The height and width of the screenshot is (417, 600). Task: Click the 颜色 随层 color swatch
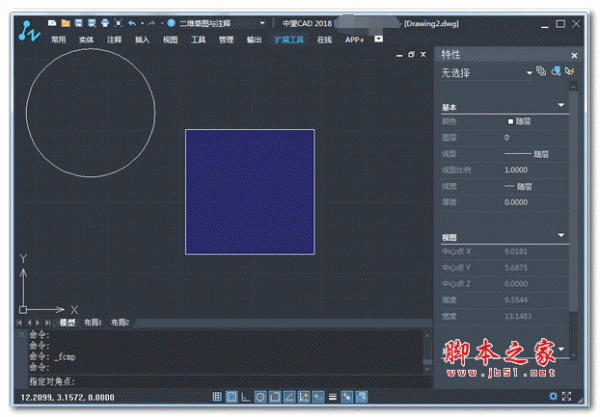coord(511,121)
